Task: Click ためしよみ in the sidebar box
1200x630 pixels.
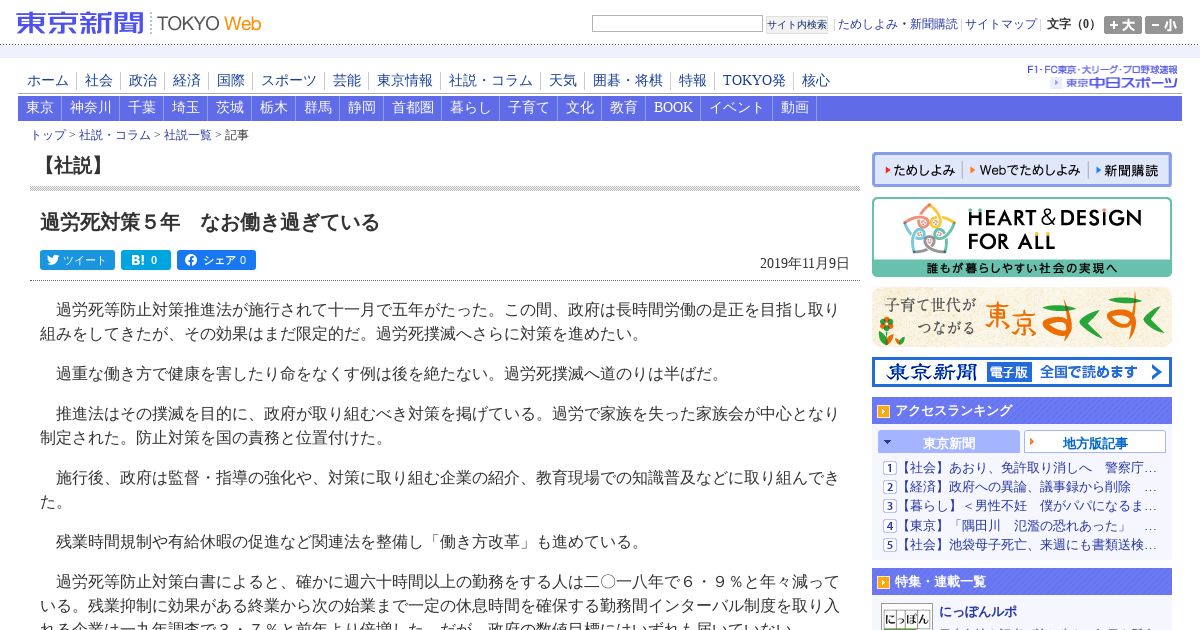Action: click(x=918, y=171)
